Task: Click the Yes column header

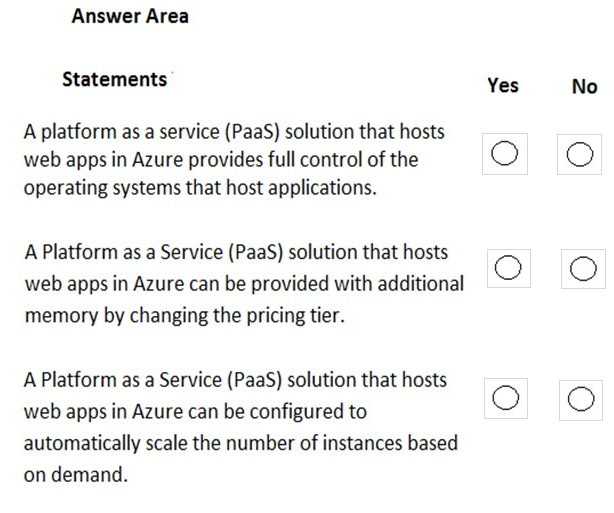Action: pyautogui.click(x=503, y=86)
